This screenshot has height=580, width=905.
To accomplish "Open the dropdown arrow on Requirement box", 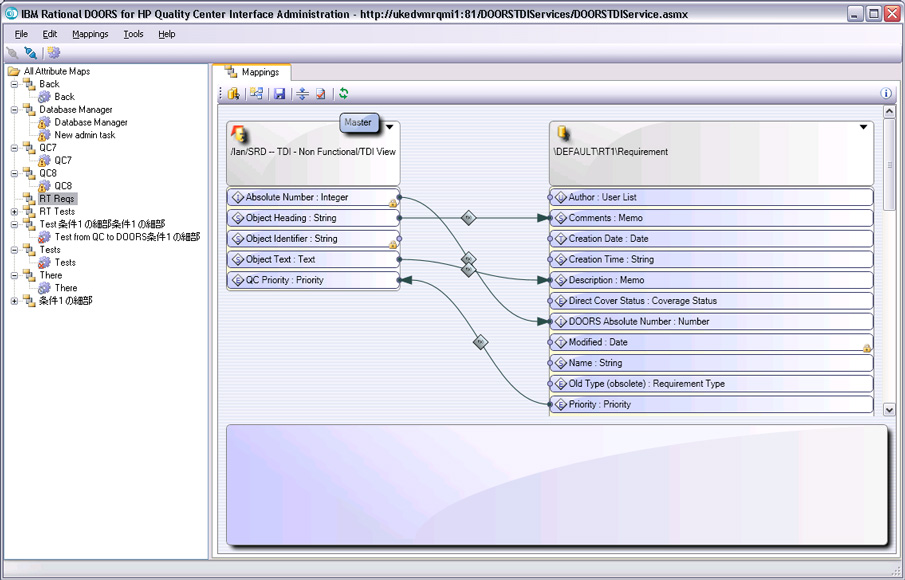I will (x=863, y=127).
